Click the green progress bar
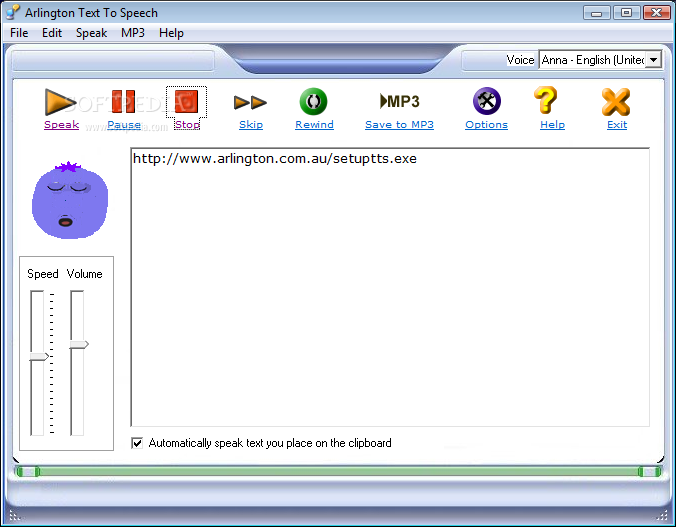This screenshot has width=676, height=527. 338,471
